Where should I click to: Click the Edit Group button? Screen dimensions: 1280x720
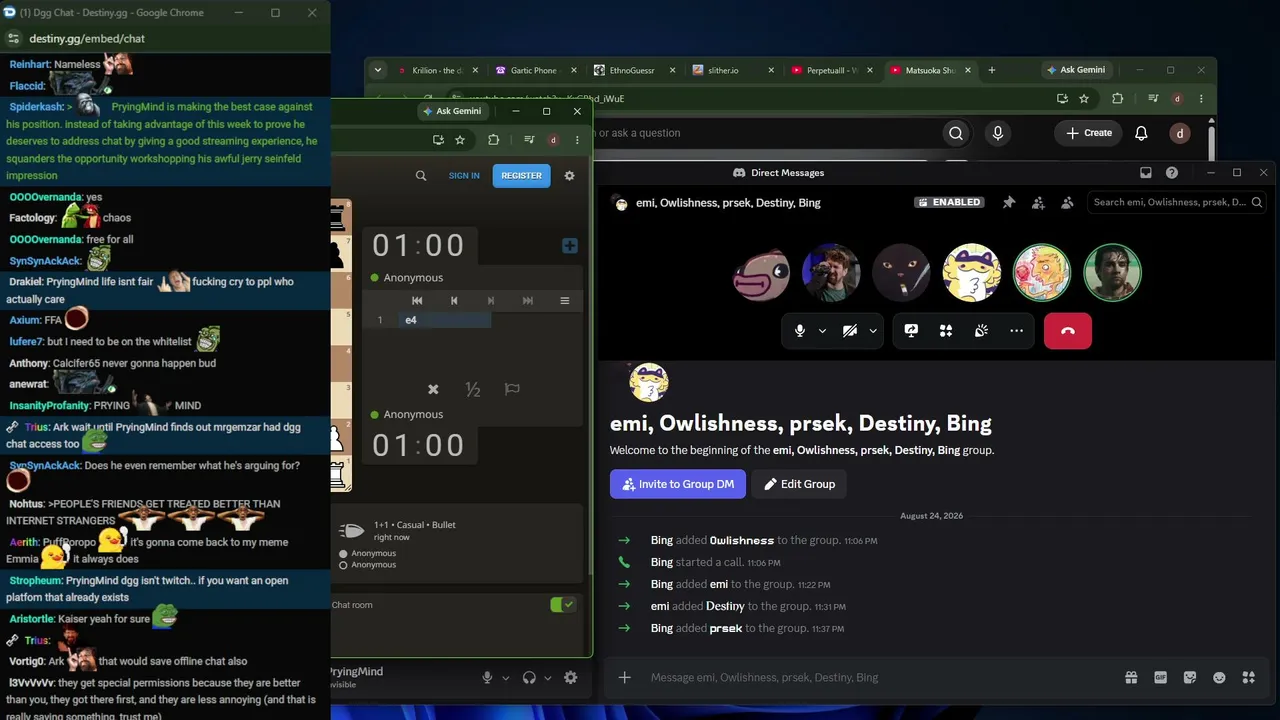coord(799,484)
